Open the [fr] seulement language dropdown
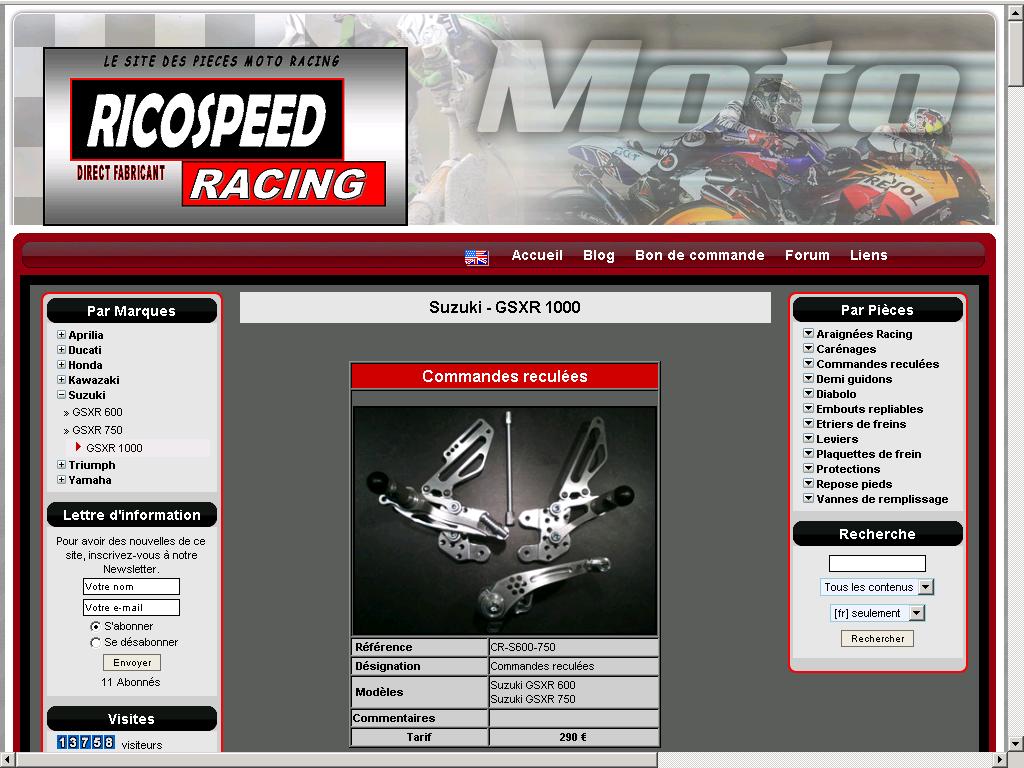The height and width of the screenshot is (768, 1024). click(916, 613)
